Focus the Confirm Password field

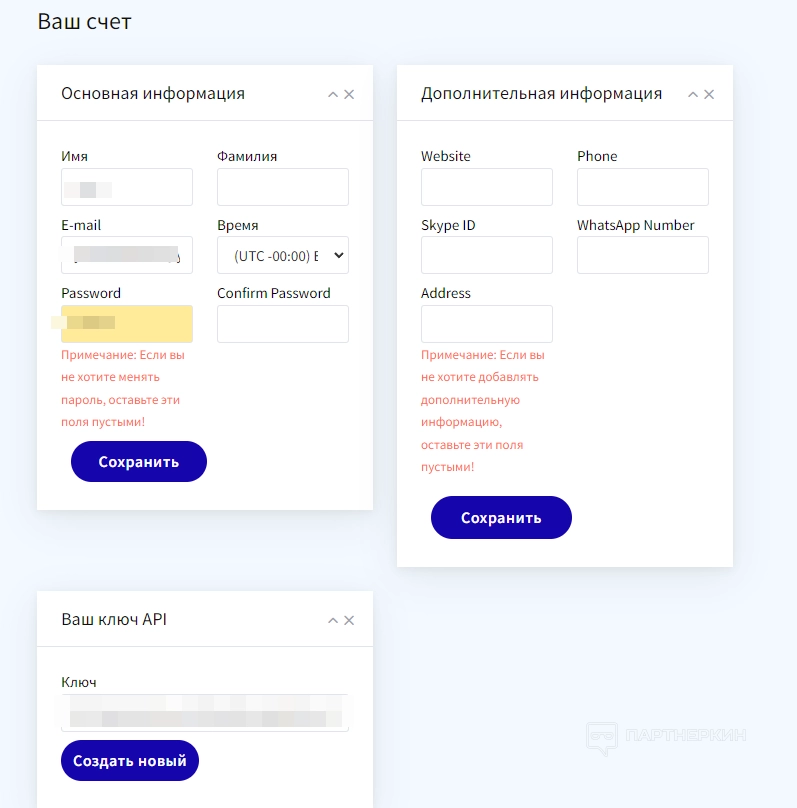tap(283, 324)
